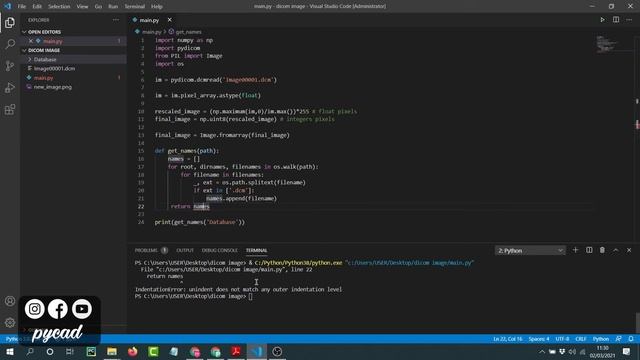This screenshot has width=640, height=360.
Task: Open the Explorer view in activity bar
Action: [x=10, y=22]
